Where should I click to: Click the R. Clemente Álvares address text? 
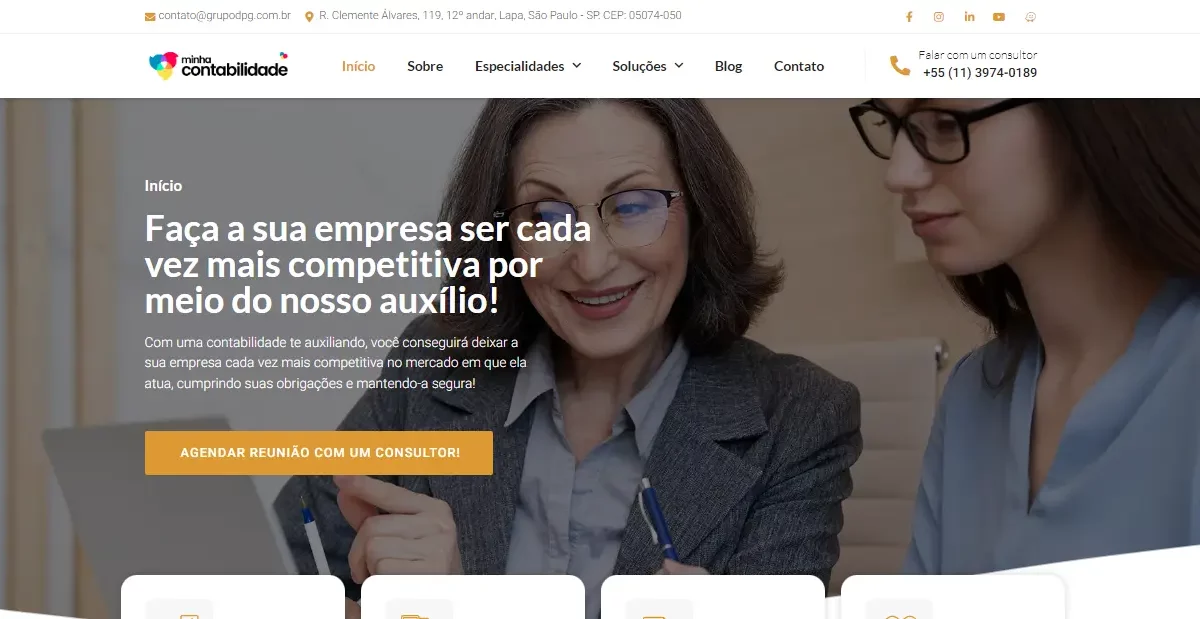coord(500,16)
